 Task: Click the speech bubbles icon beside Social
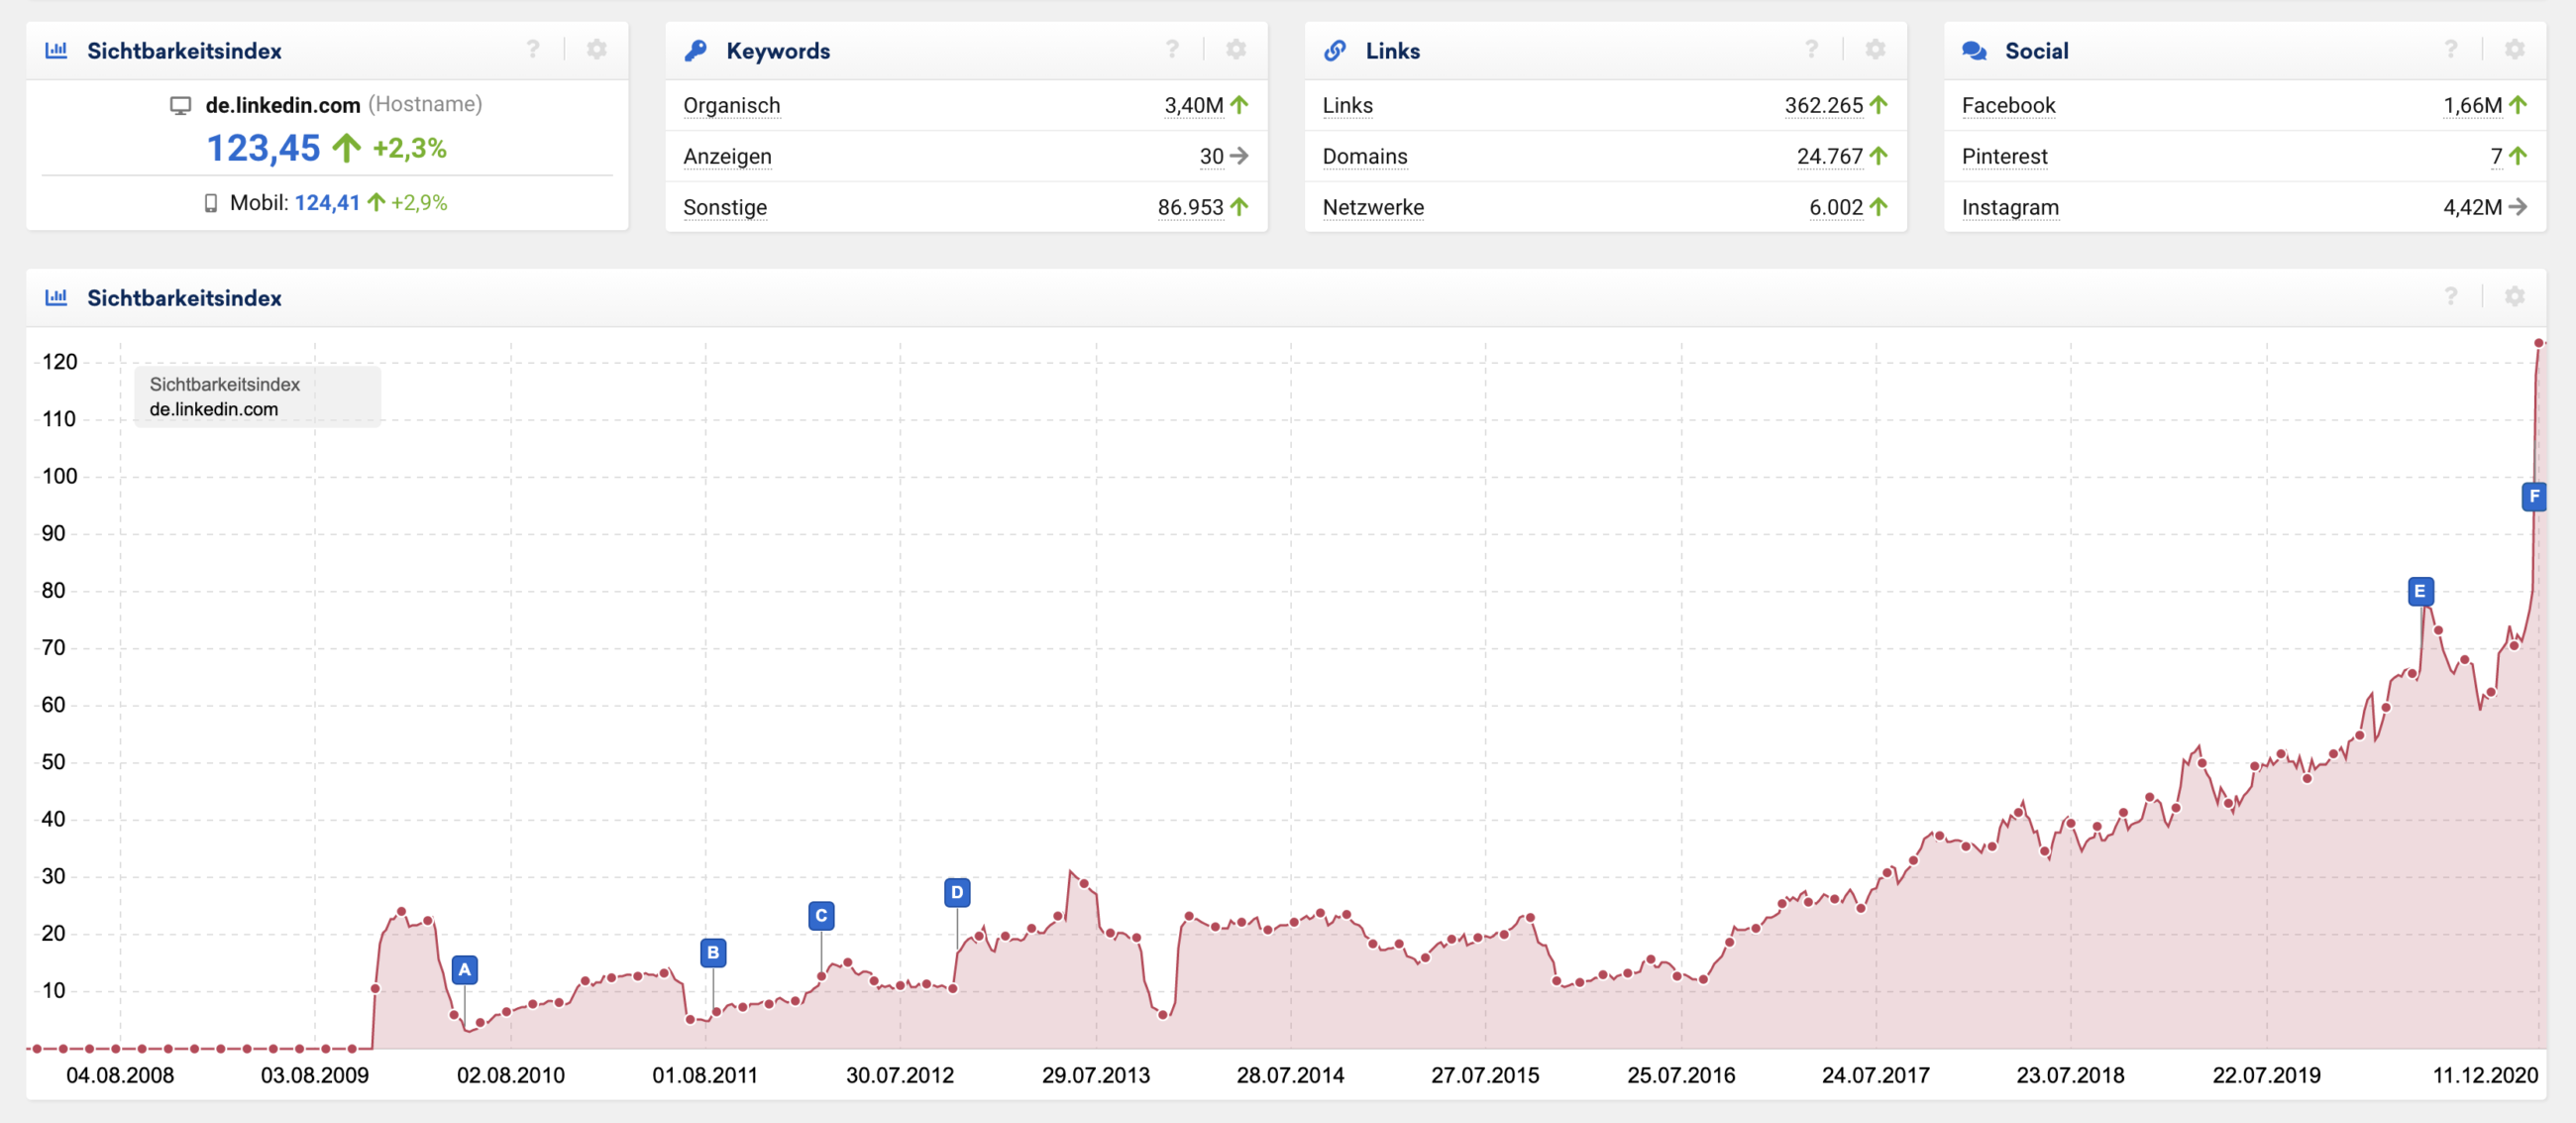coord(1974,50)
